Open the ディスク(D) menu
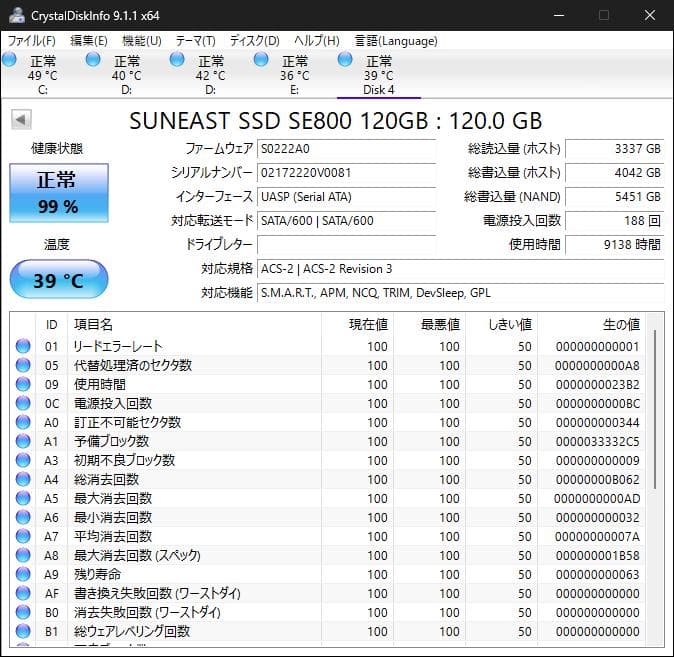This screenshot has height=657, width=674. (255, 41)
